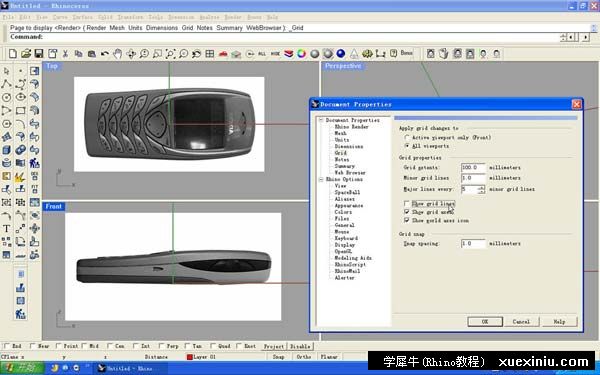The height and width of the screenshot is (375, 600).
Task: Select Grid in the properties tree
Action: pyautogui.click(x=341, y=153)
